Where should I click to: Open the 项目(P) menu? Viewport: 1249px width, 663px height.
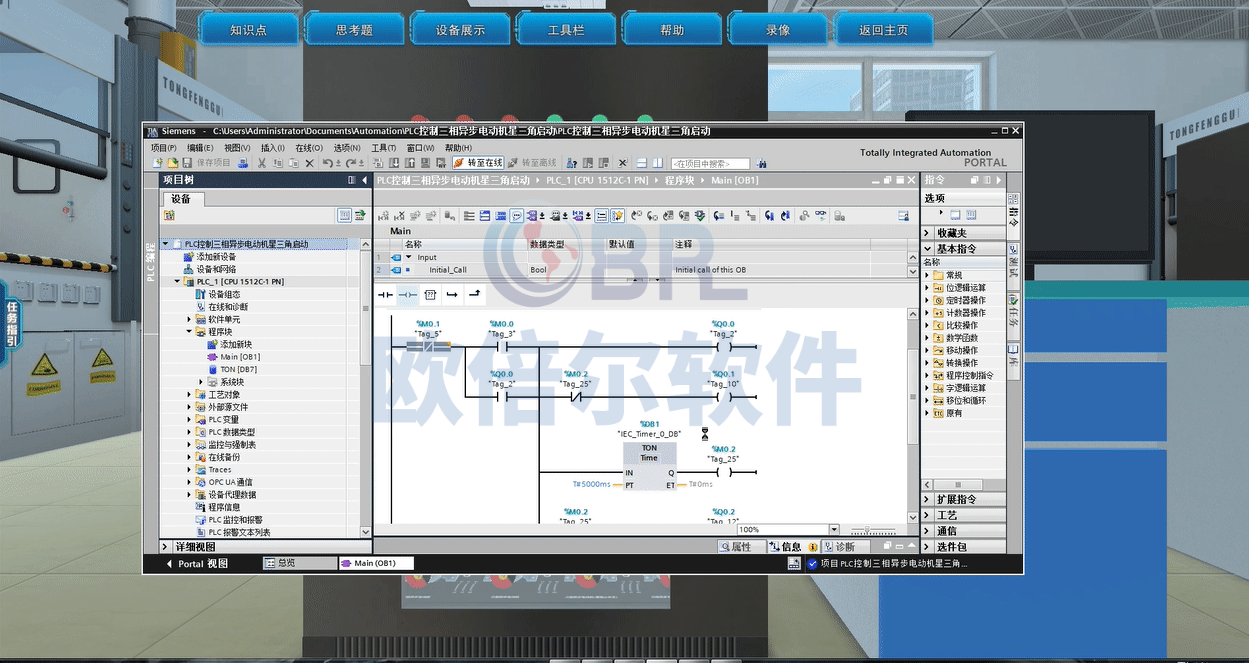click(164, 148)
